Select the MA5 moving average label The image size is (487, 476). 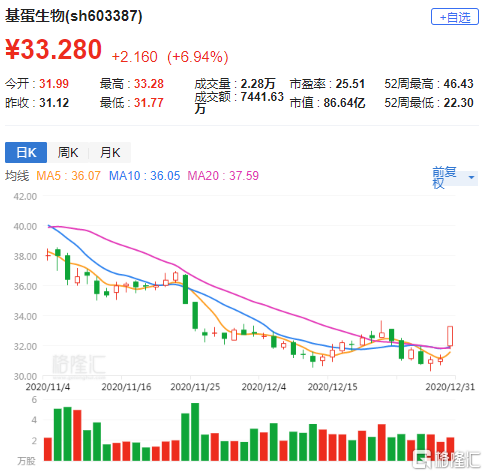point(68,176)
